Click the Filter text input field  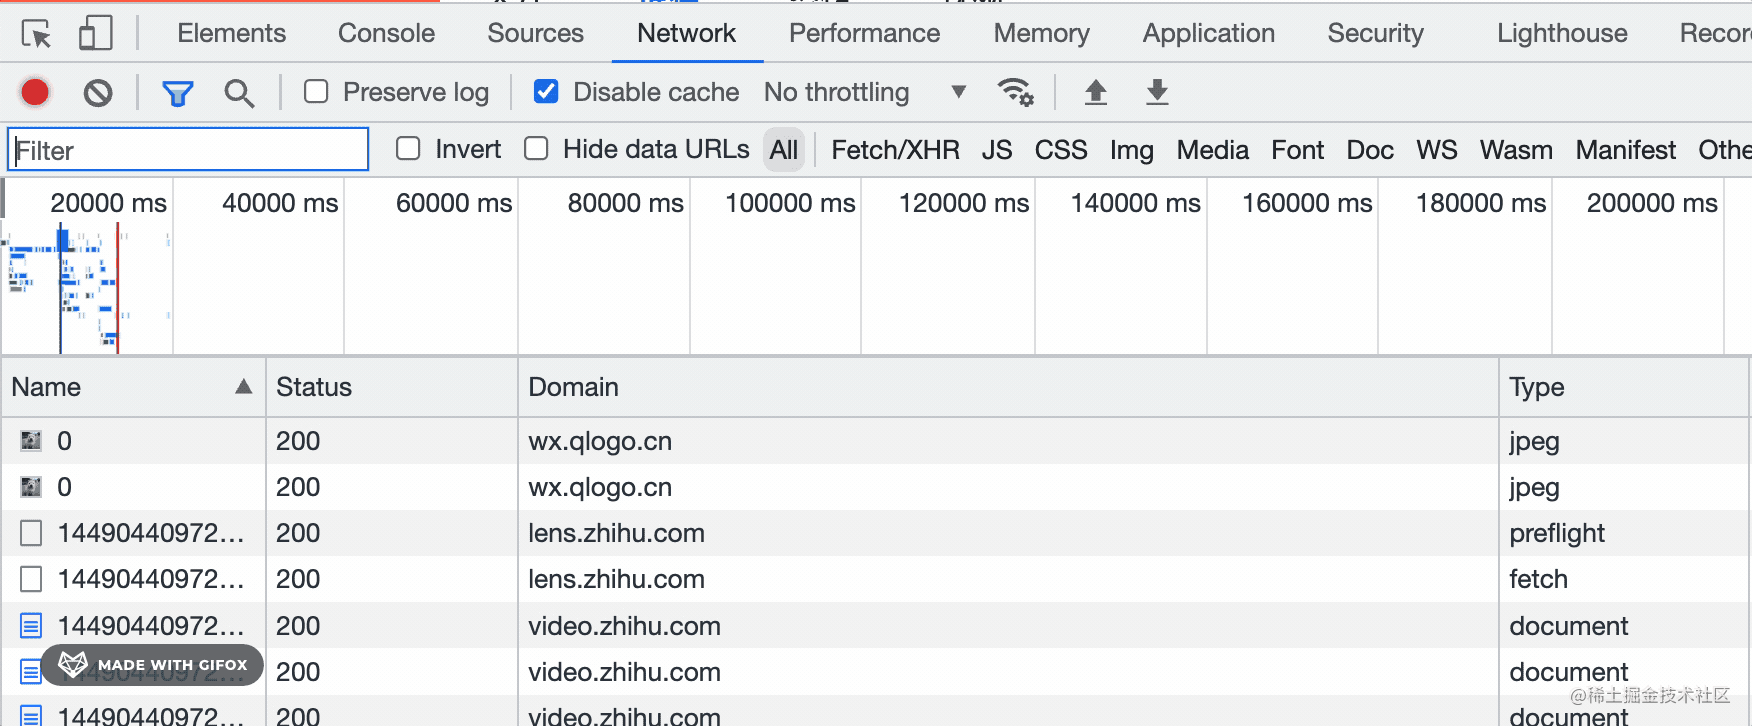coord(188,150)
